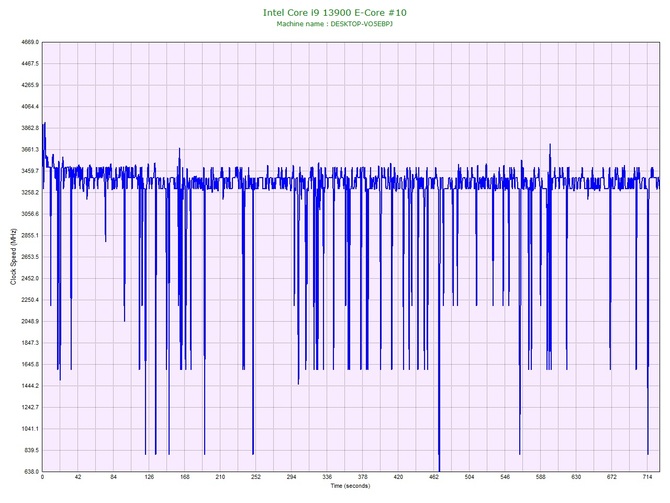Screen dimensions: 670x503
Task: Click the 1645.8 y-axis value
Action: [30, 365]
